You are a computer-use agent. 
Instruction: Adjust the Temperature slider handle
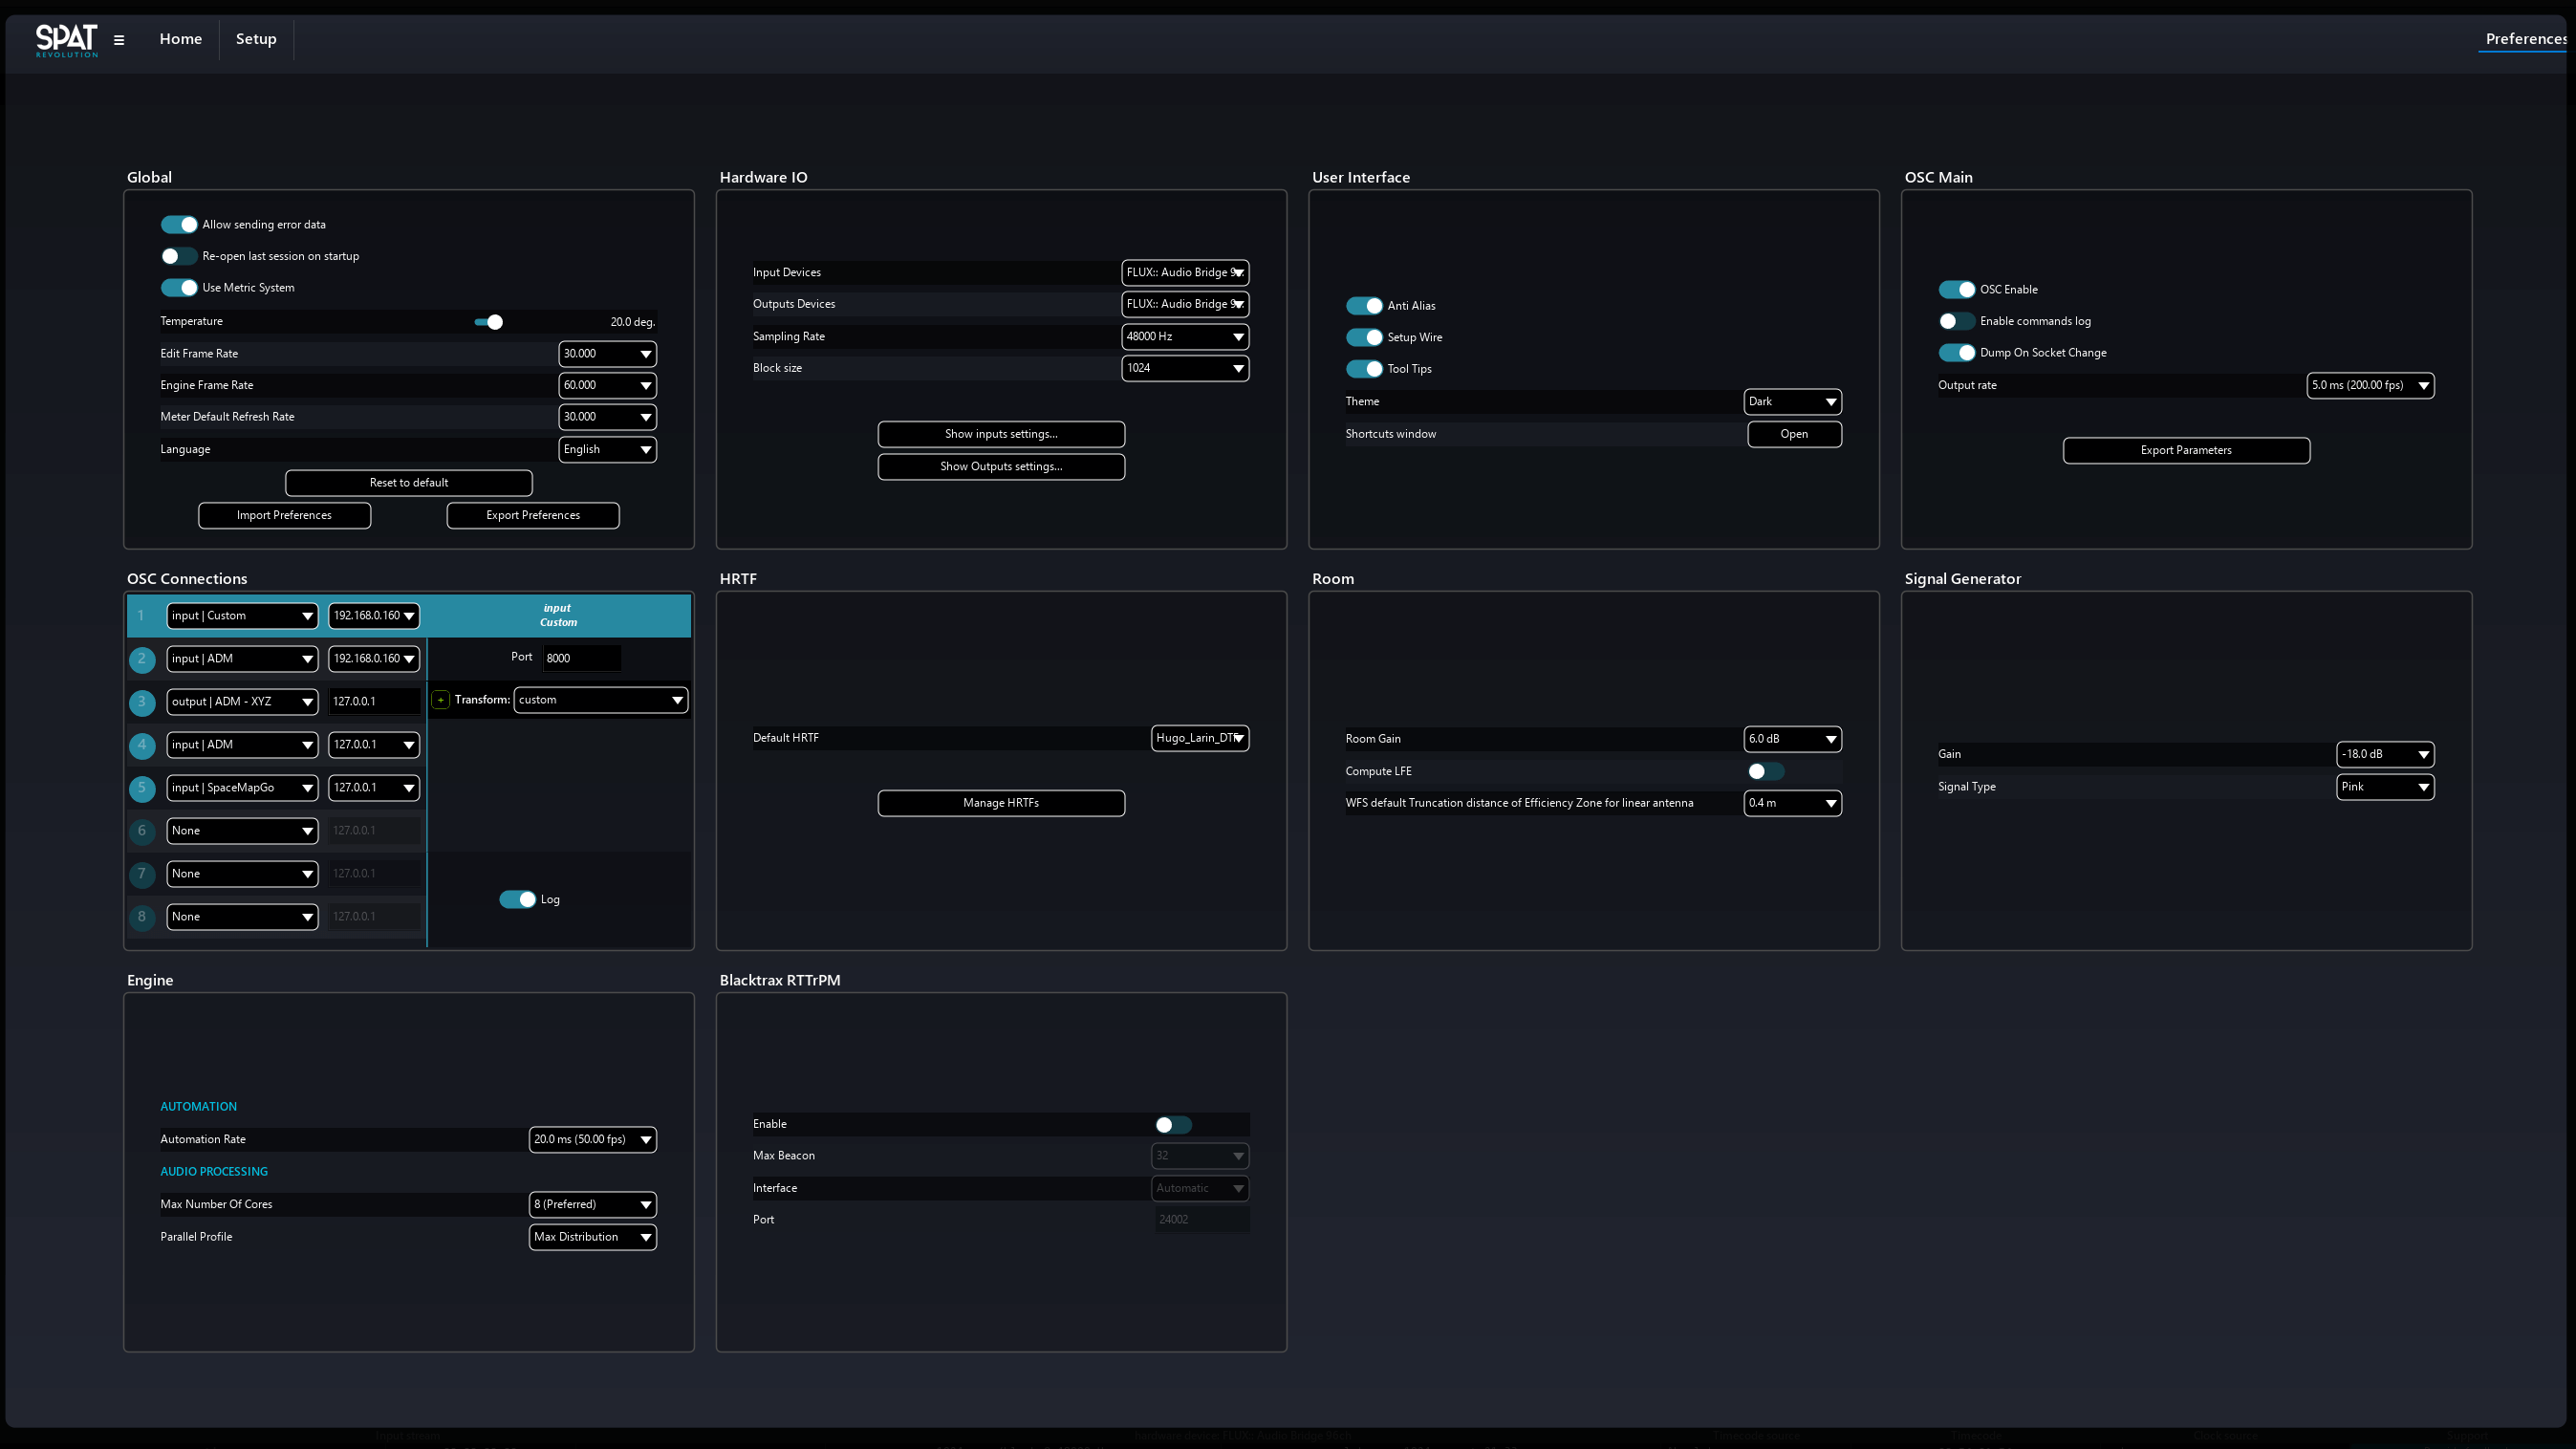[495, 322]
